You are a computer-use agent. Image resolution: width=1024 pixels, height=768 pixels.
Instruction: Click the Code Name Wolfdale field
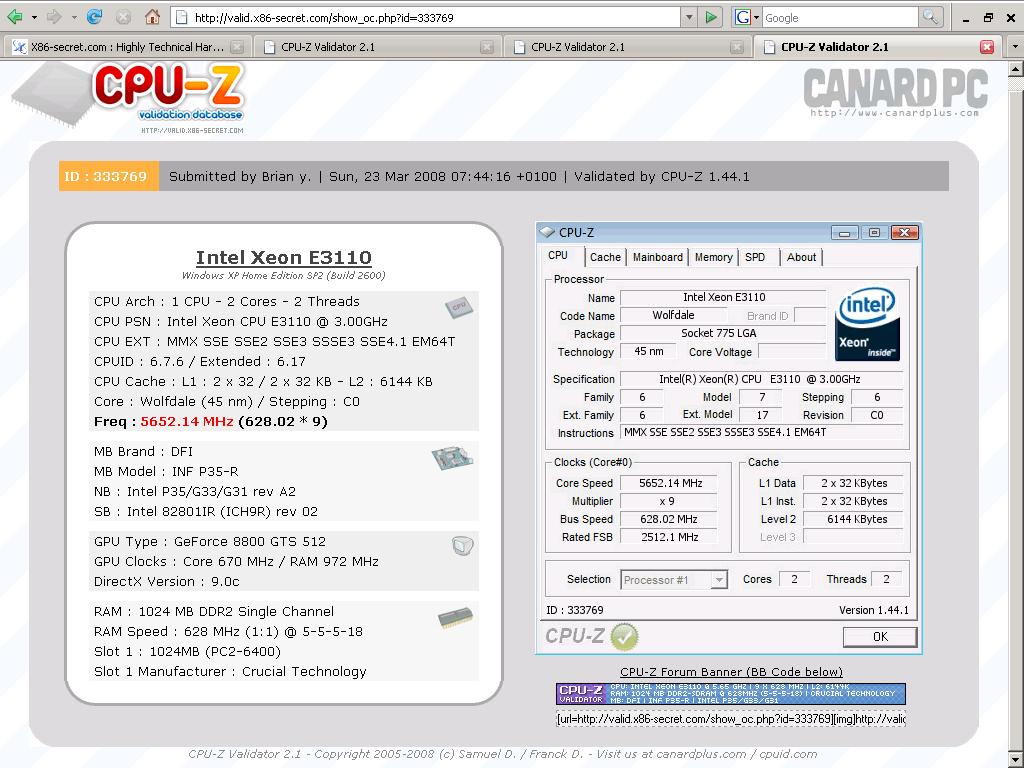click(673, 315)
